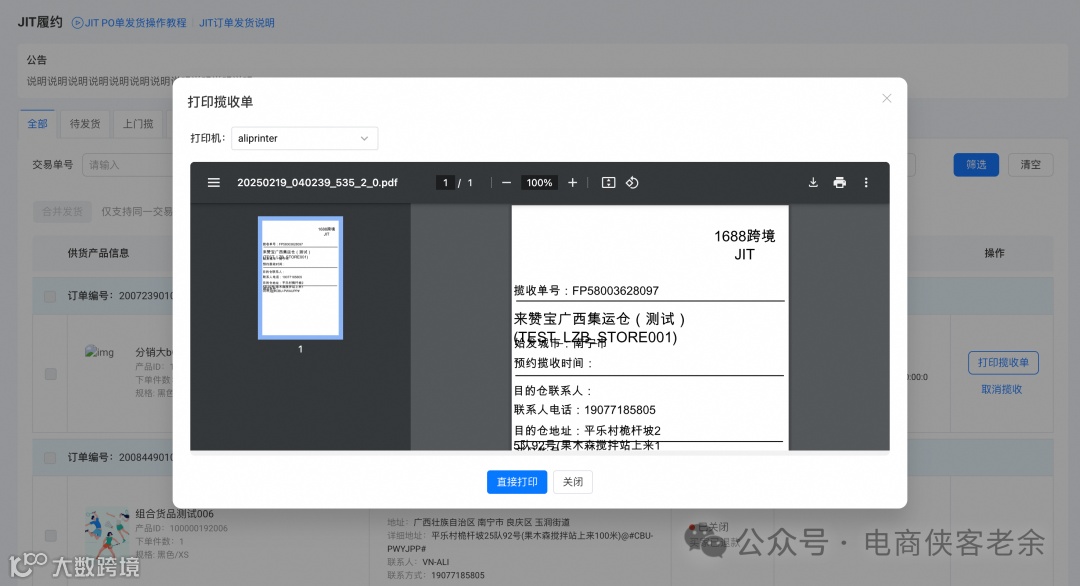Click the fit to page icon
This screenshot has width=1080, height=586.
(608, 182)
